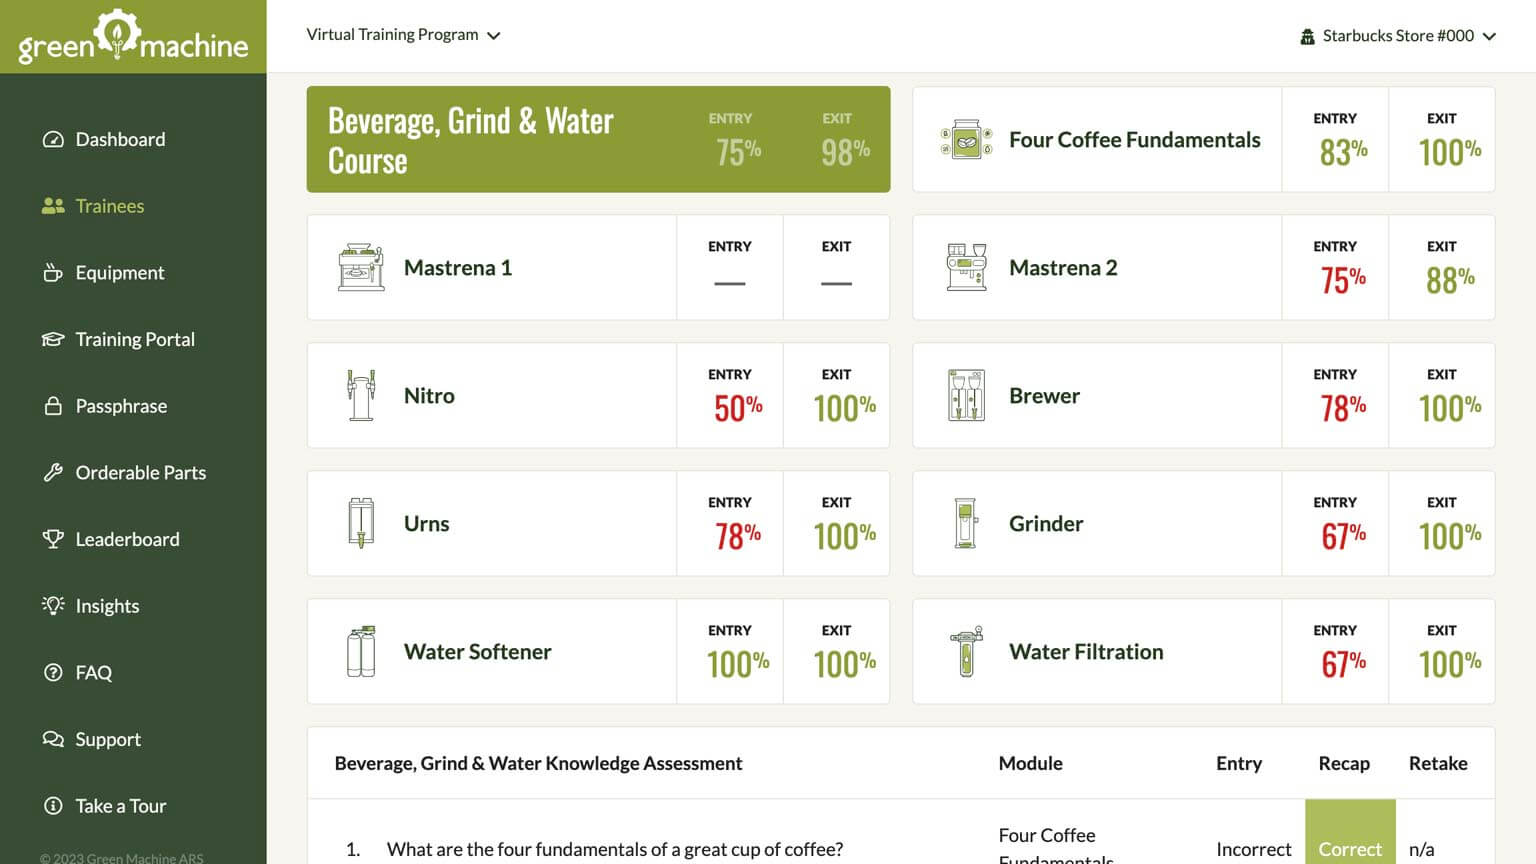Click the Insights lightbulb icon
This screenshot has height=864, width=1536.
pyautogui.click(x=53, y=605)
